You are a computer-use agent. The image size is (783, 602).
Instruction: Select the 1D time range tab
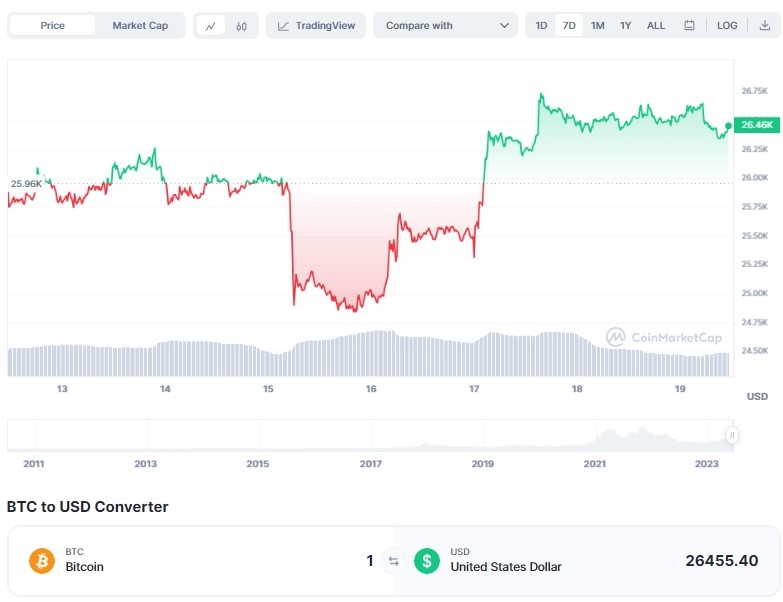tap(541, 25)
